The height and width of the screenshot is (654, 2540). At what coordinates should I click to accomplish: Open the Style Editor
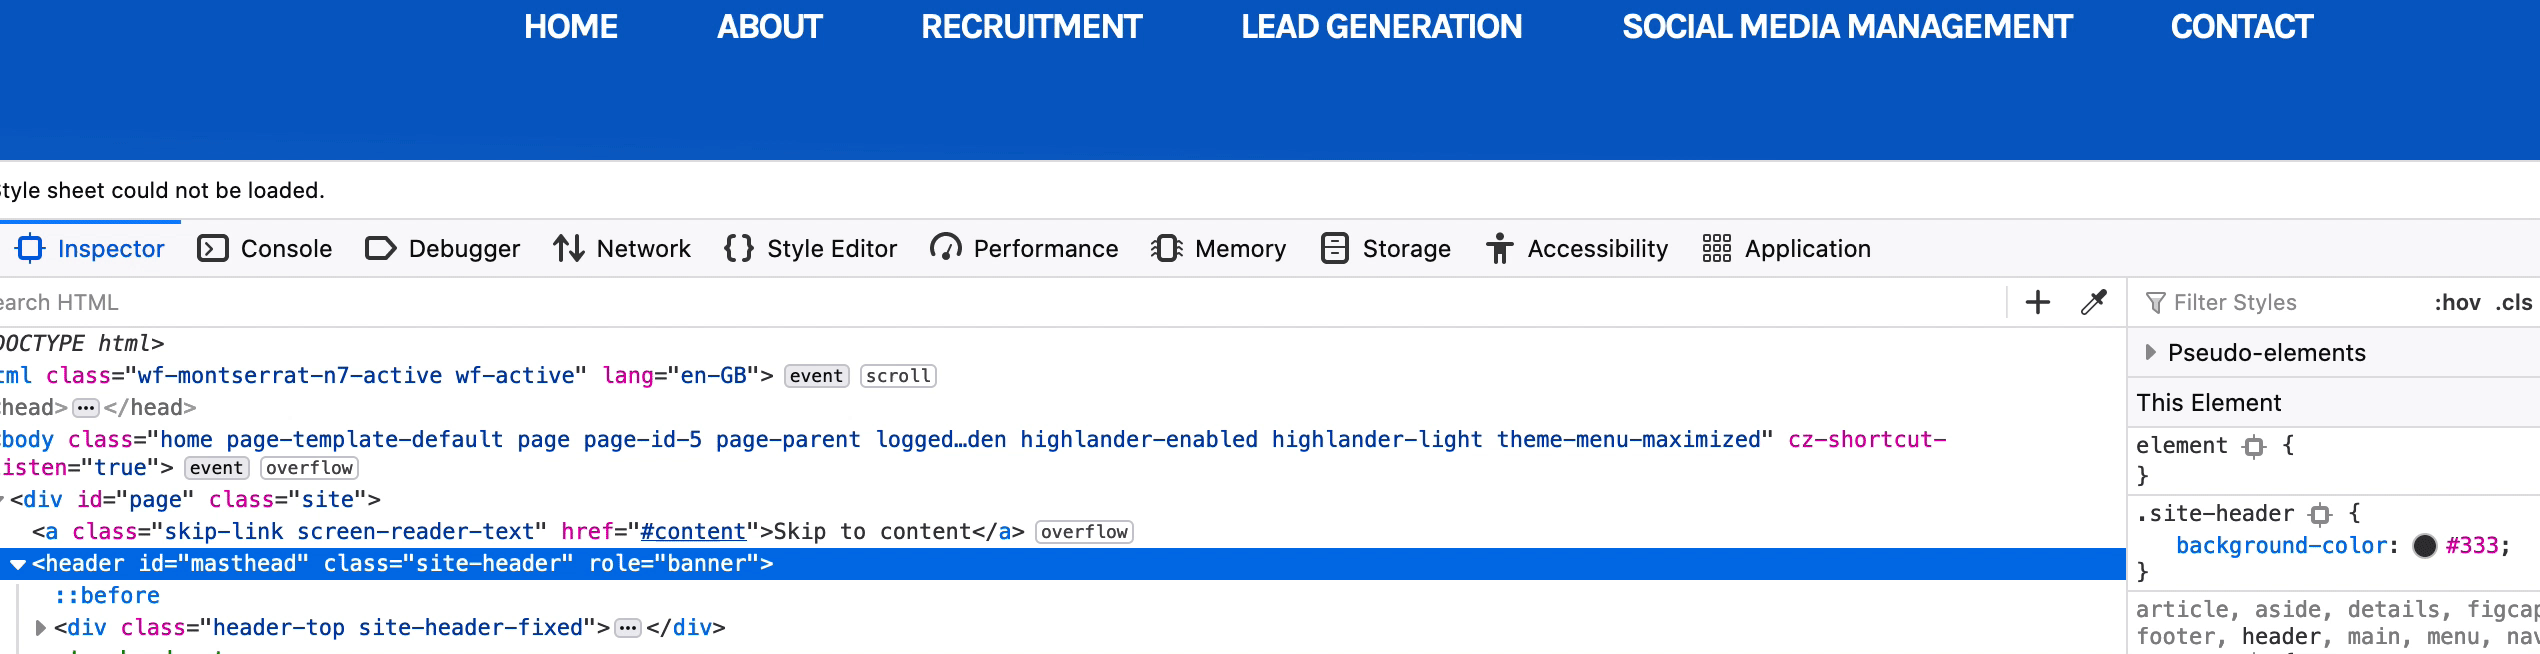pyautogui.click(x=832, y=249)
